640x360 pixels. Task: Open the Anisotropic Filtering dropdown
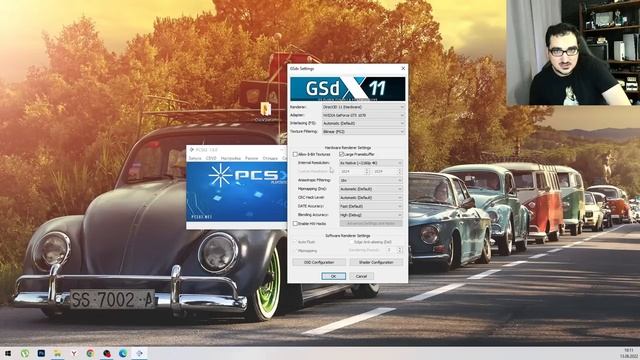click(x=371, y=180)
